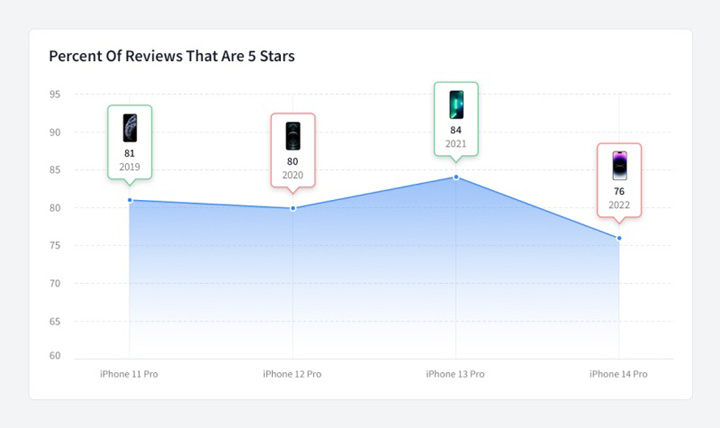Click the 2022 year label in tooltip
720x428 pixels.
tap(619, 204)
